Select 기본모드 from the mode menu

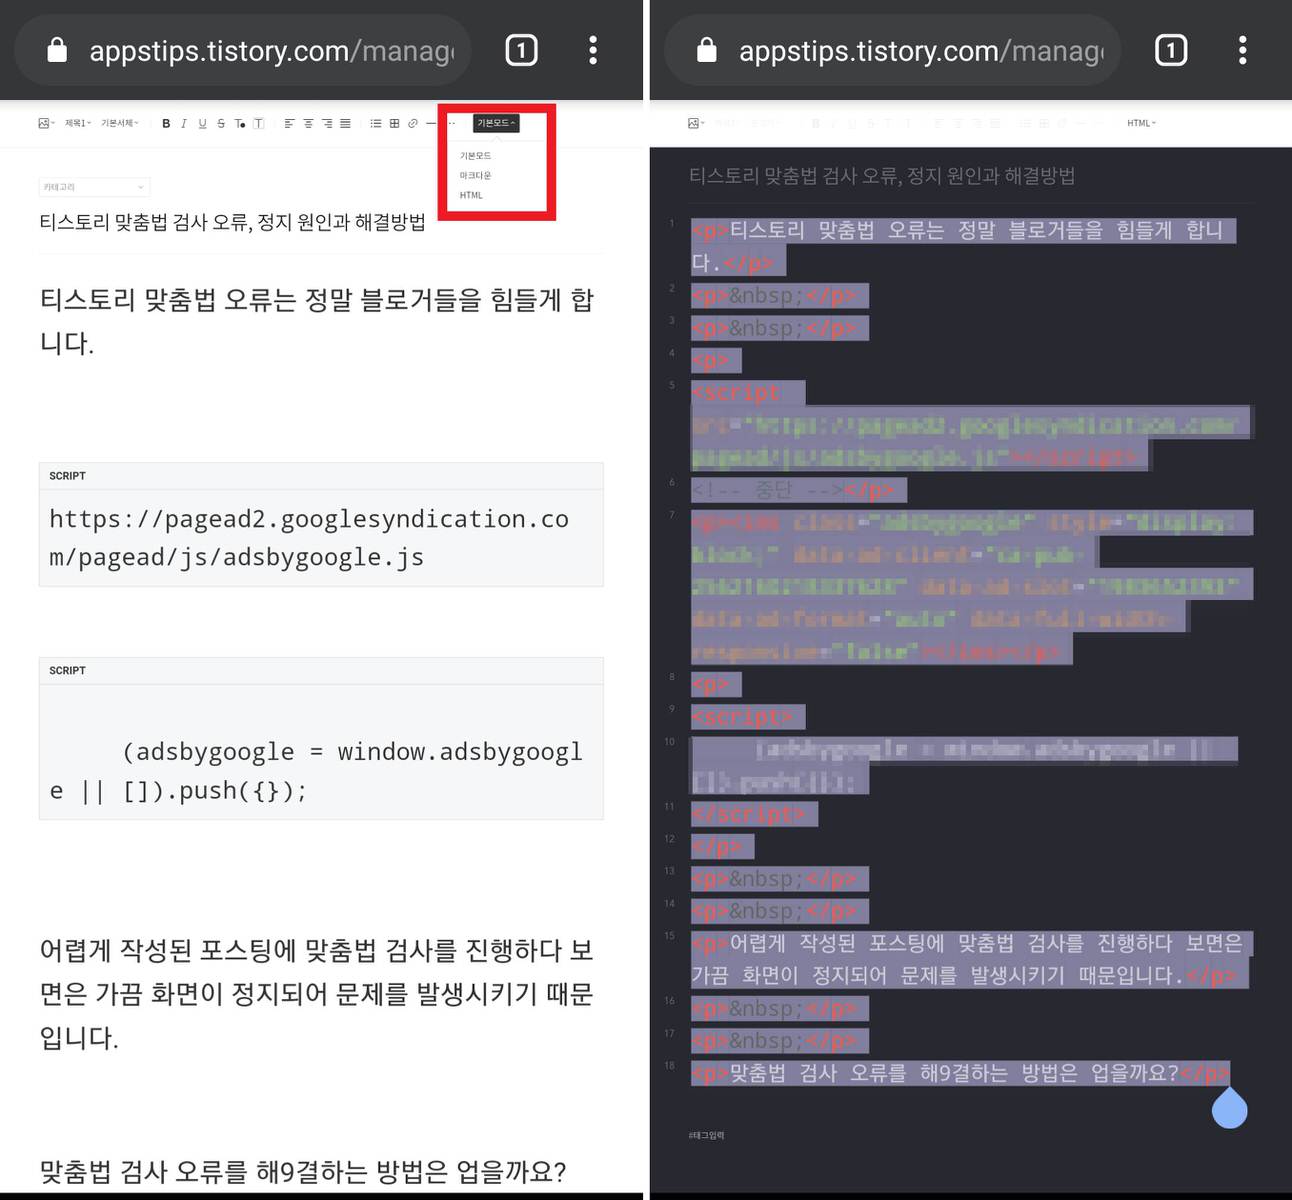(x=476, y=156)
